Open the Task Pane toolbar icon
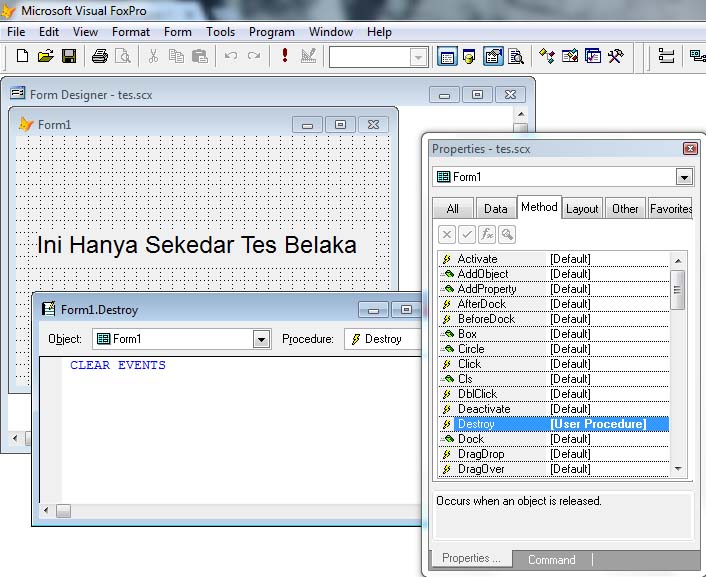Viewport: 706px width, 577px height. [x=593, y=56]
